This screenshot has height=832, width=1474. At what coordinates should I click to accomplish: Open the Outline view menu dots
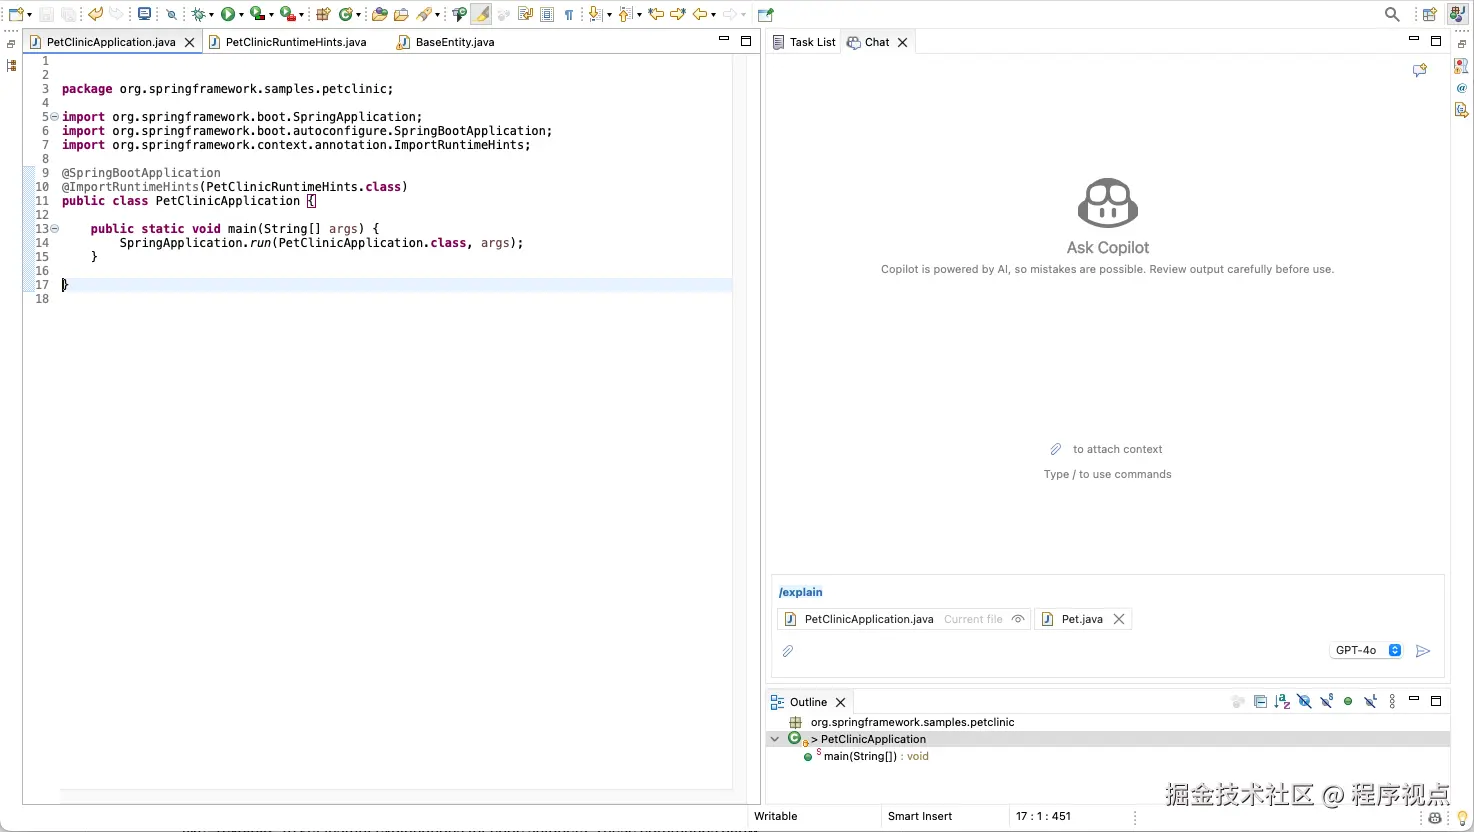pyautogui.click(x=1392, y=702)
